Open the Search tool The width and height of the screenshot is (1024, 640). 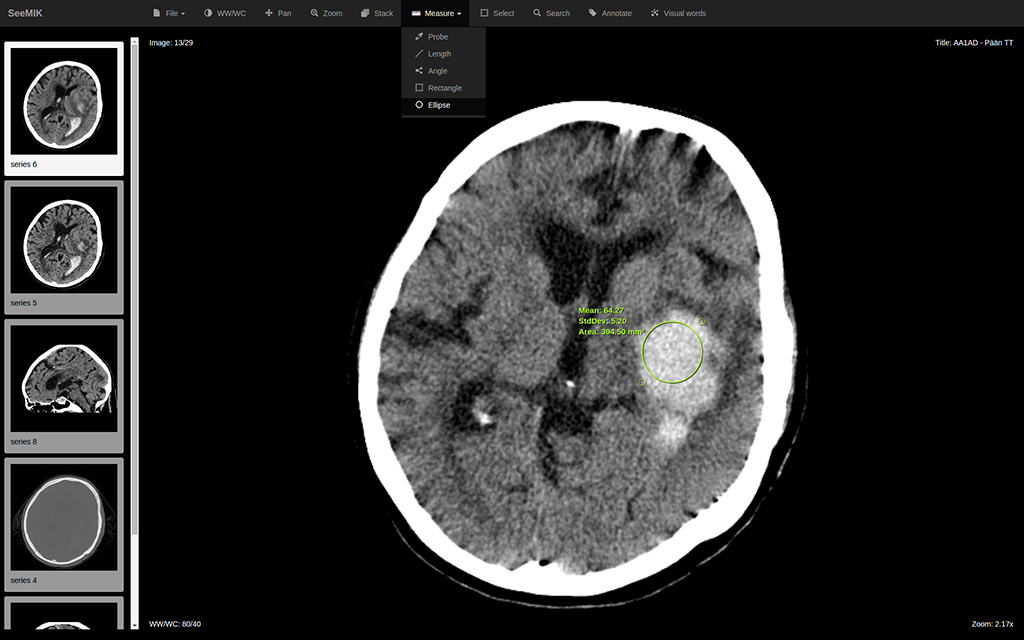(x=551, y=13)
